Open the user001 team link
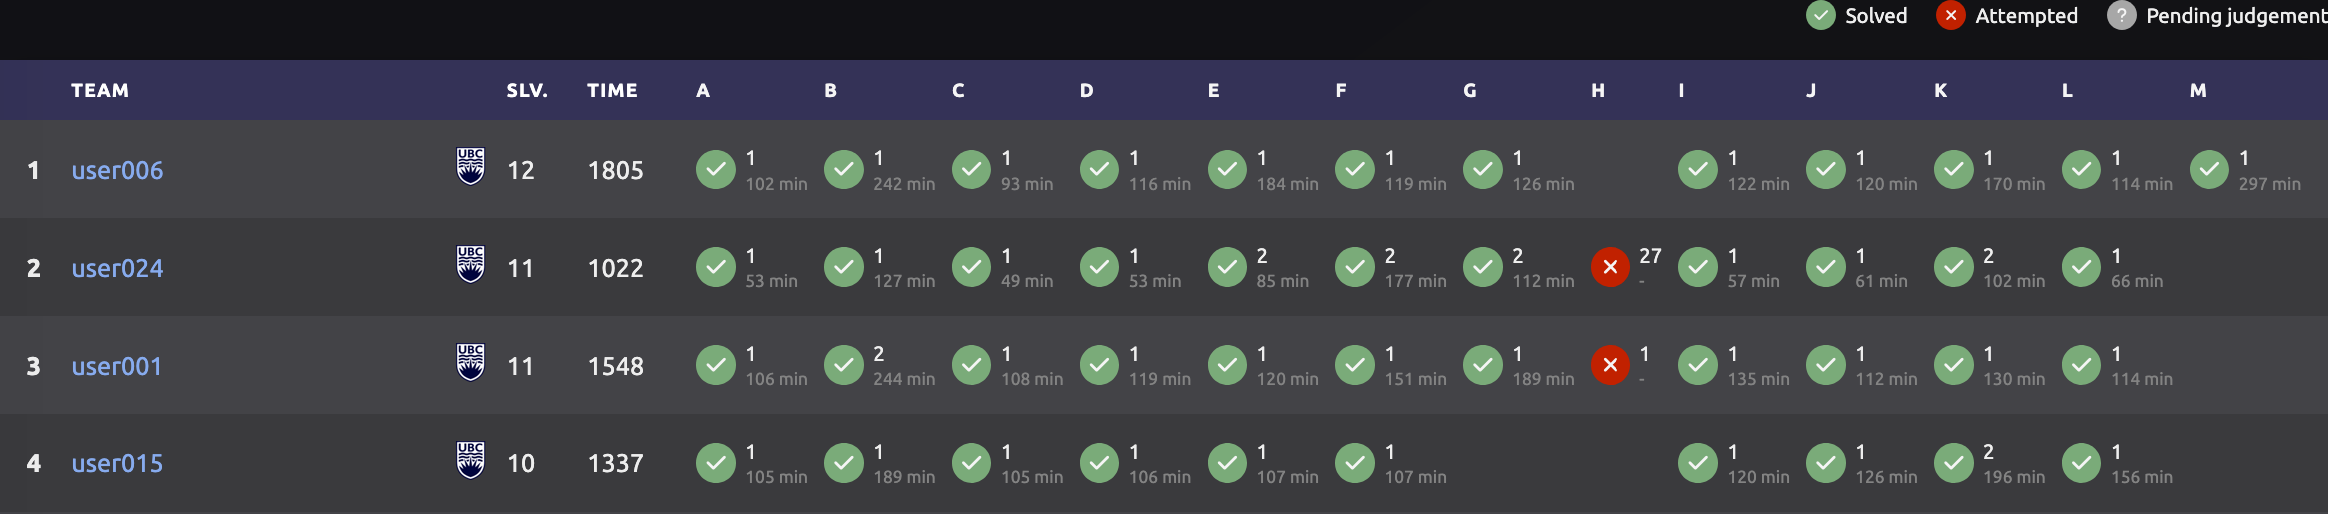2328x514 pixels. (116, 366)
